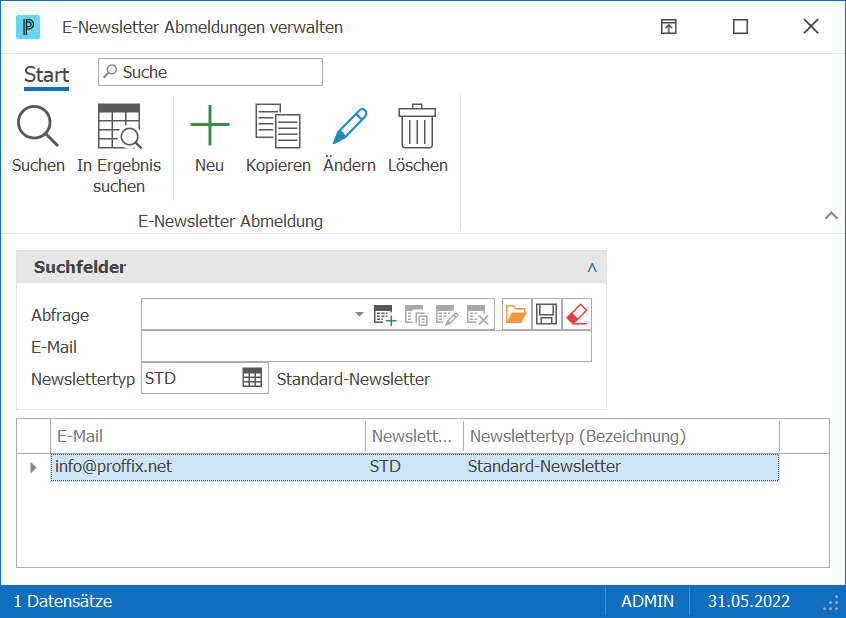This screenshot has width=846, height=618.
Task: Click the Suche ribbon search box
Action: [x=210, y=72]
